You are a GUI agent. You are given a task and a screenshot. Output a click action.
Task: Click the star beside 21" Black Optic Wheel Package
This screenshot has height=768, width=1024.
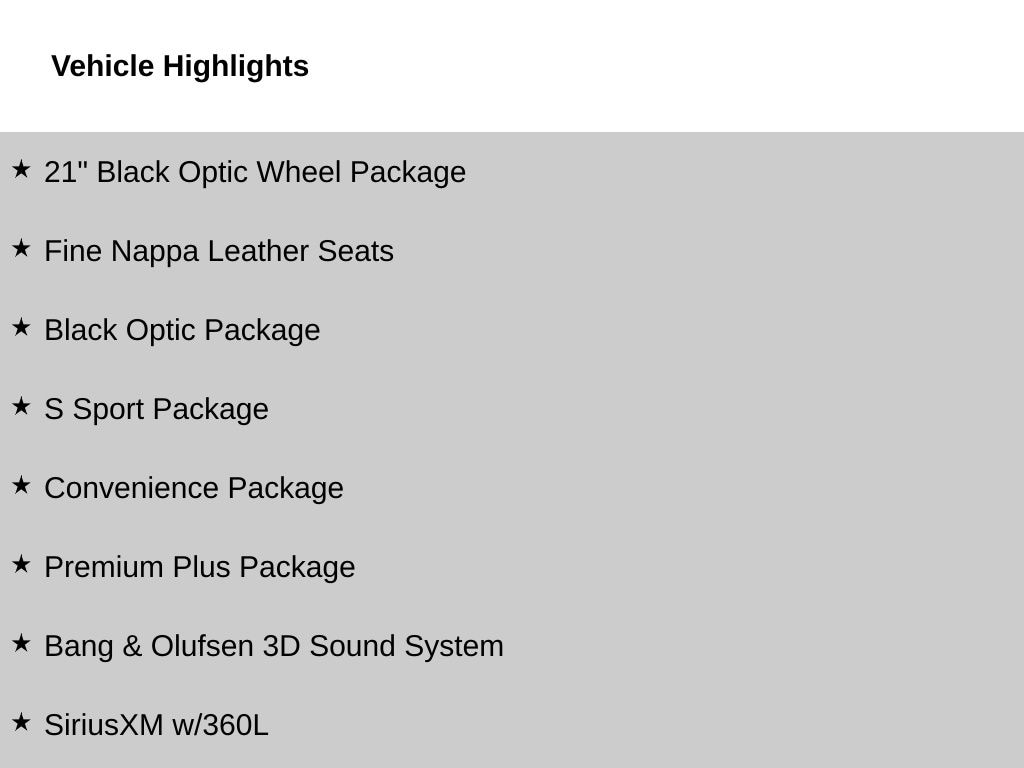pos(21,169)
